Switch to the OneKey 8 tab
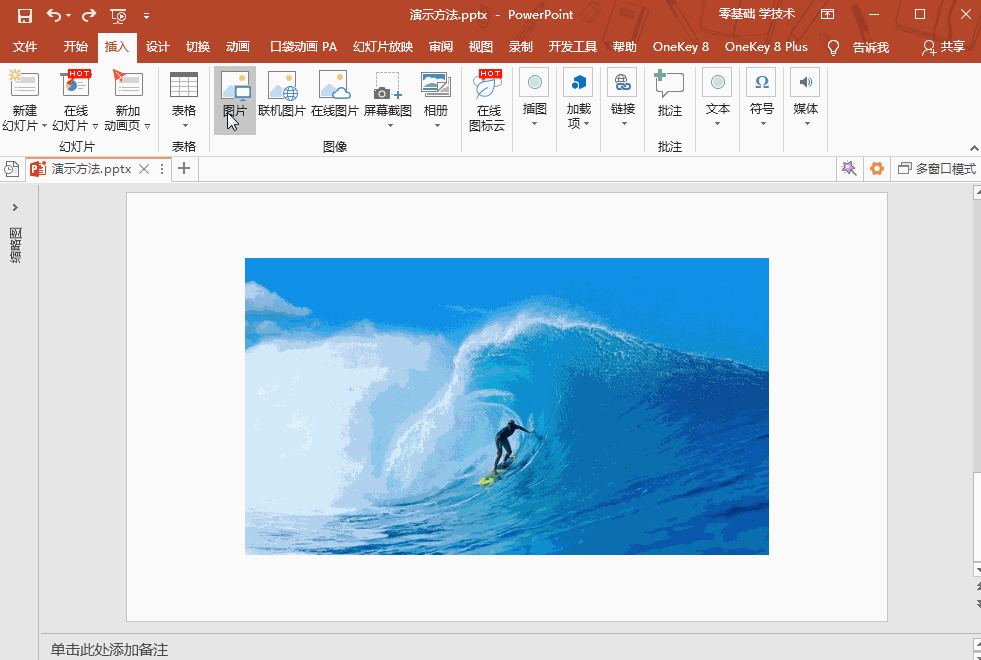 (681, 47)
